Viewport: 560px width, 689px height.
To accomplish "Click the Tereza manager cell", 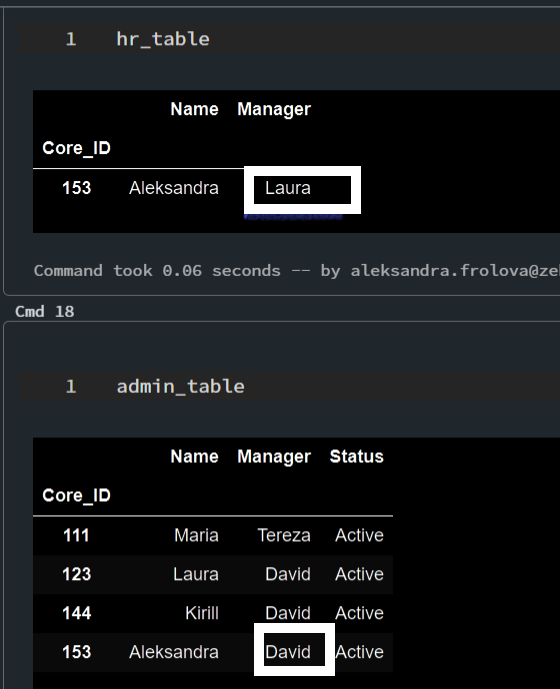I will (x=284, y=535).
